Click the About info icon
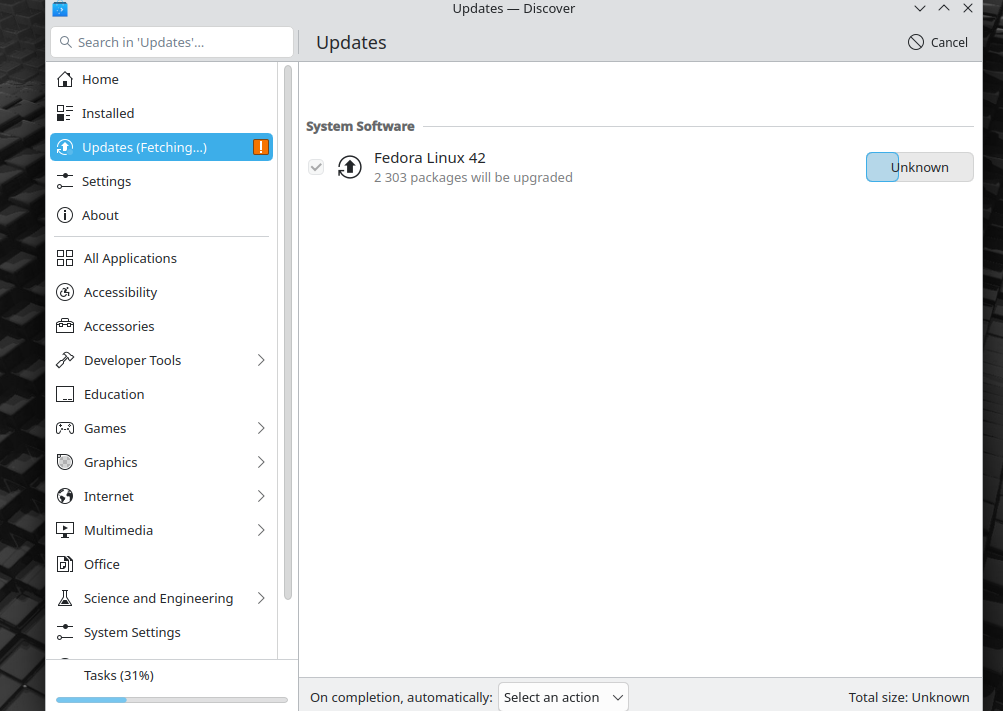The image size is (1003, 711). pyautogui.click(x=65, y=215)
